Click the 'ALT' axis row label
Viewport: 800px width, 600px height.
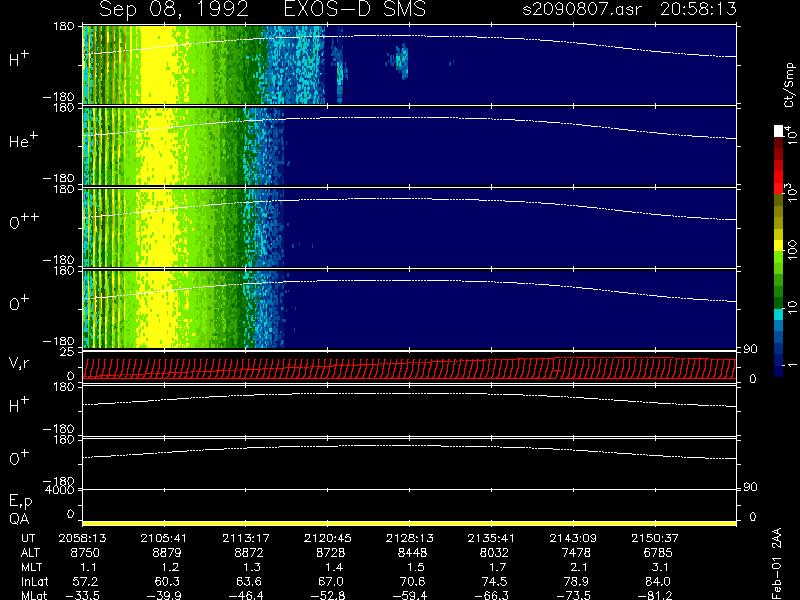click(30, 553)
